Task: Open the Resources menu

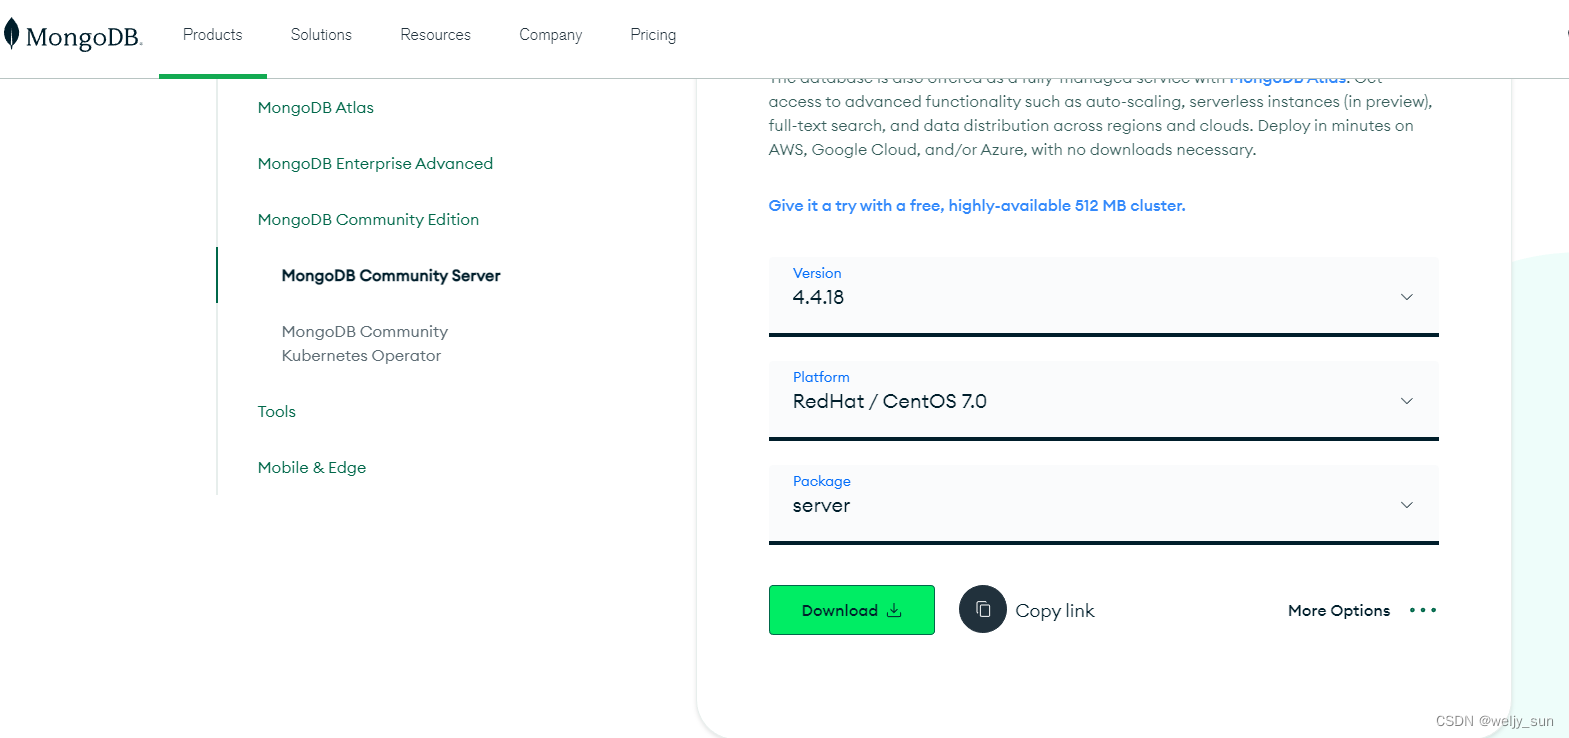Action: click(435, 35)
